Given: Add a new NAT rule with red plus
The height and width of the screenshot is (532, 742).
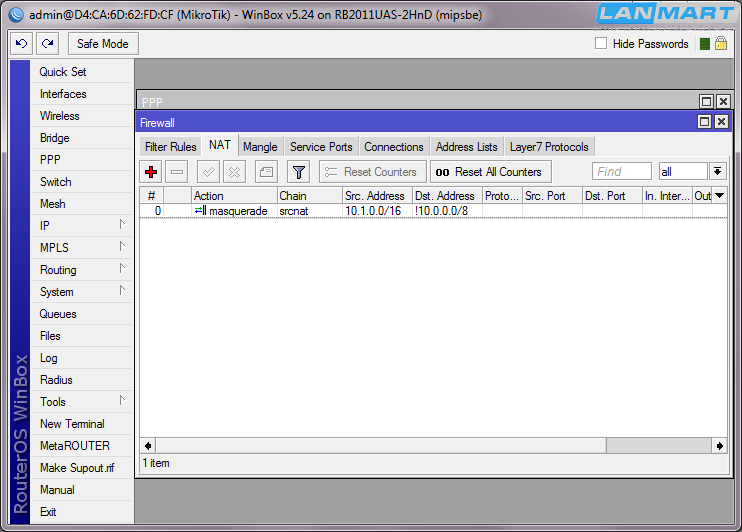Looking at the screenshot, I should tap(151, 172).
